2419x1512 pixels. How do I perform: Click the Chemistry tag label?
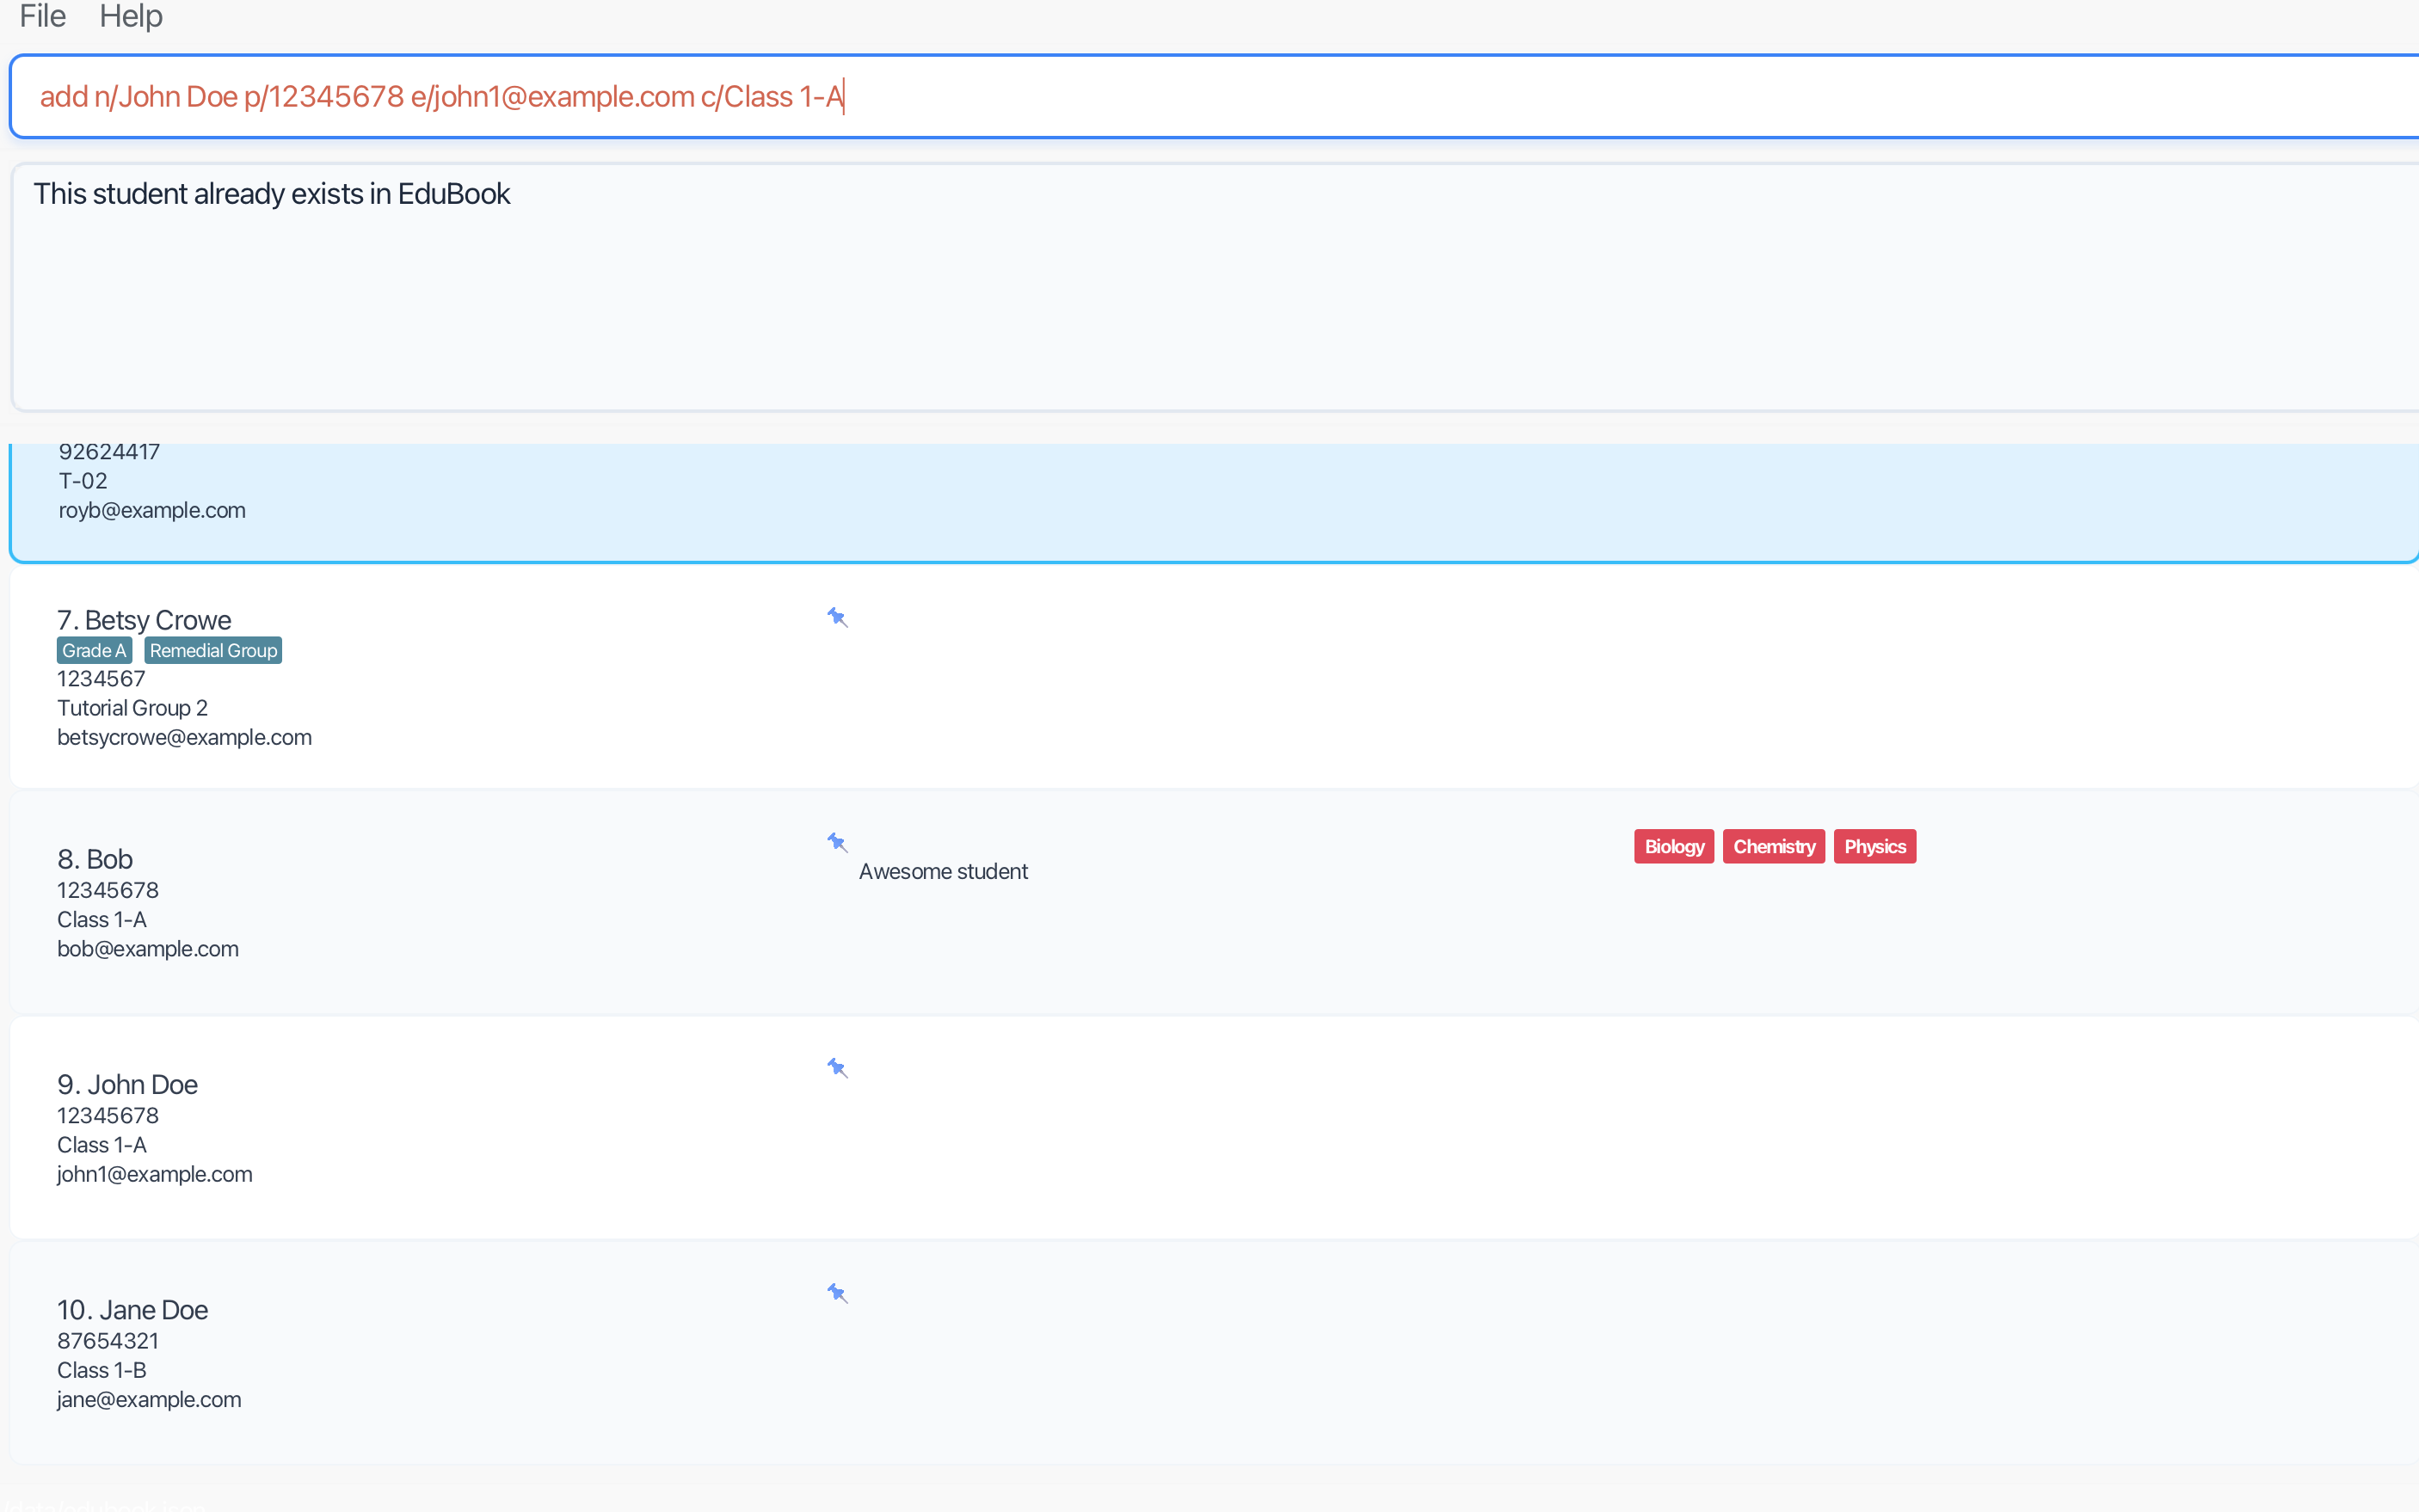click(1773, 846)
